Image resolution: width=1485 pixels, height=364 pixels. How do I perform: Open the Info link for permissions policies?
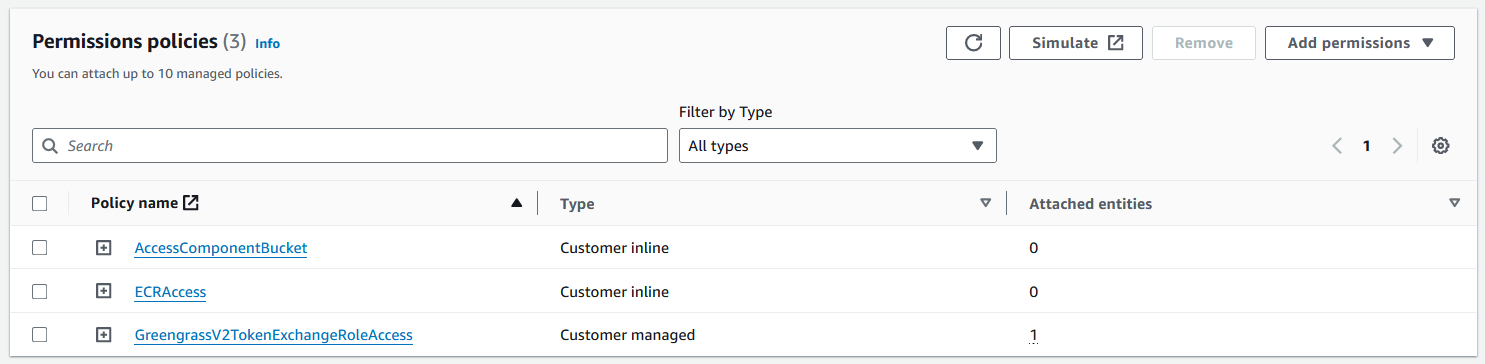coord(268,43)
